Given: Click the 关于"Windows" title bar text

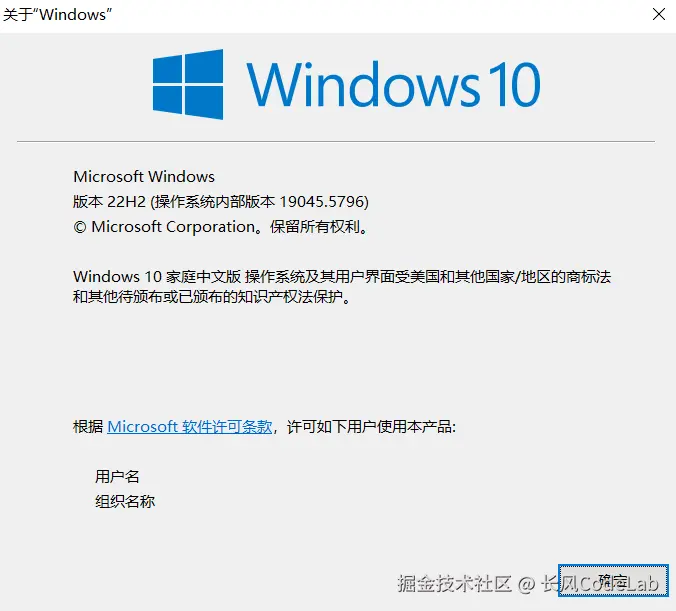Looking at the screenshot, I should click(x=57, y=14).
